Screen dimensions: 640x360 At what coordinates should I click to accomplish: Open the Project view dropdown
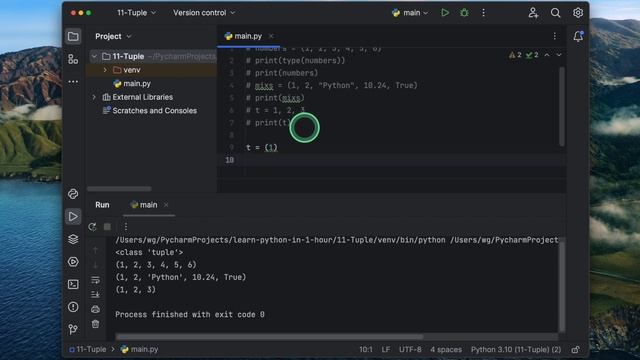click(x=113, y=36)
